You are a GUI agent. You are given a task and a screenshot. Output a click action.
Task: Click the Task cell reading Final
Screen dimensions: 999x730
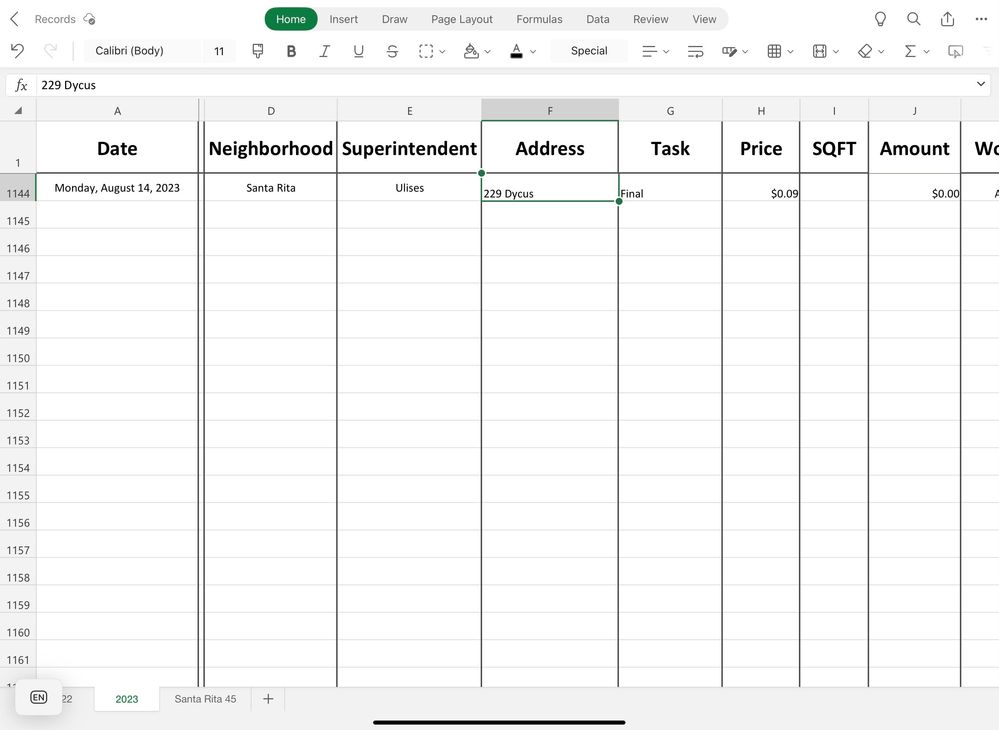click(670, 188)
